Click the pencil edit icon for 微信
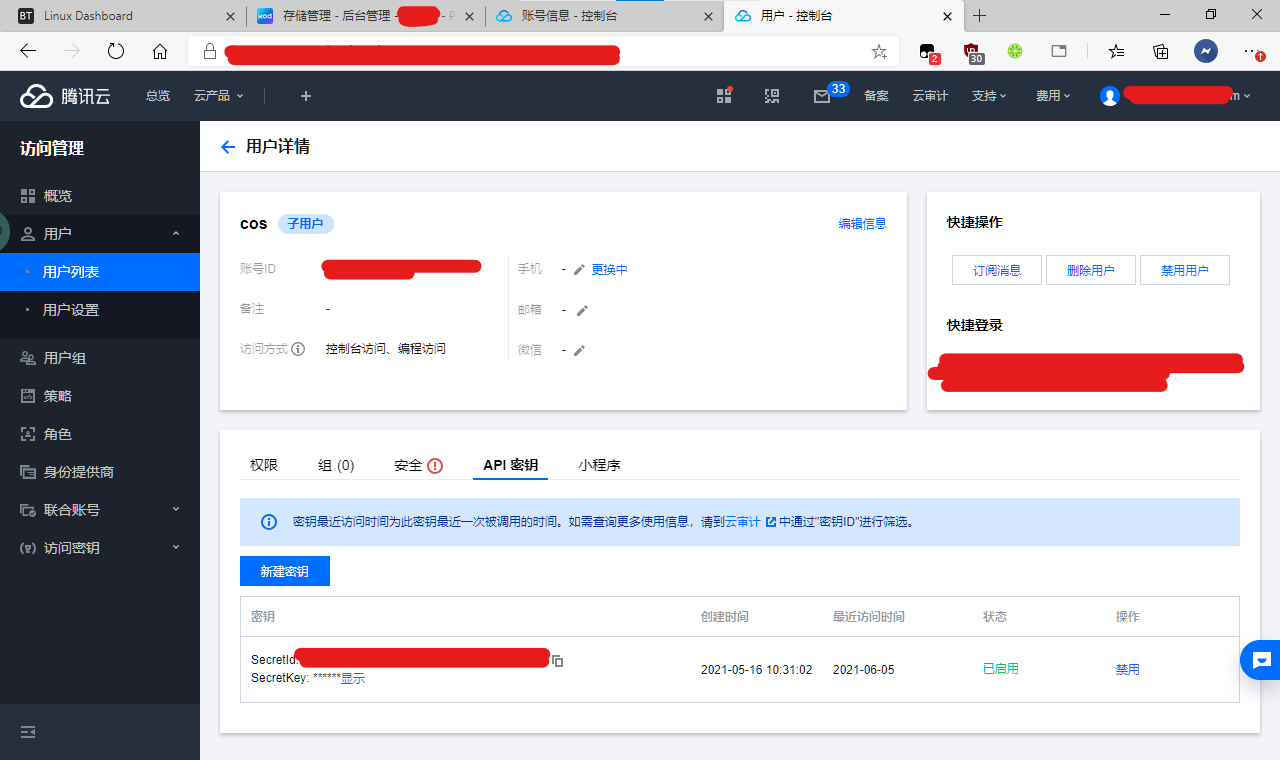 coord(579,350)
